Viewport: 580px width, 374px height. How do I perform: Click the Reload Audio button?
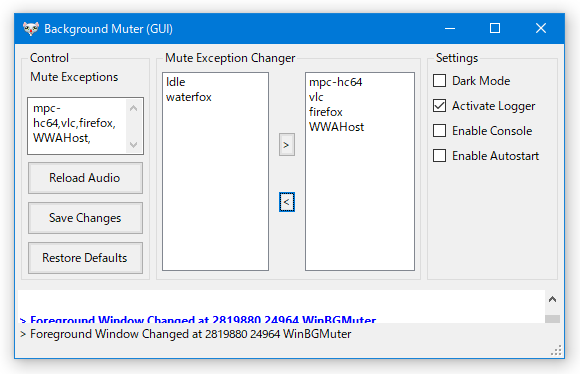click(x=85, y=178)
